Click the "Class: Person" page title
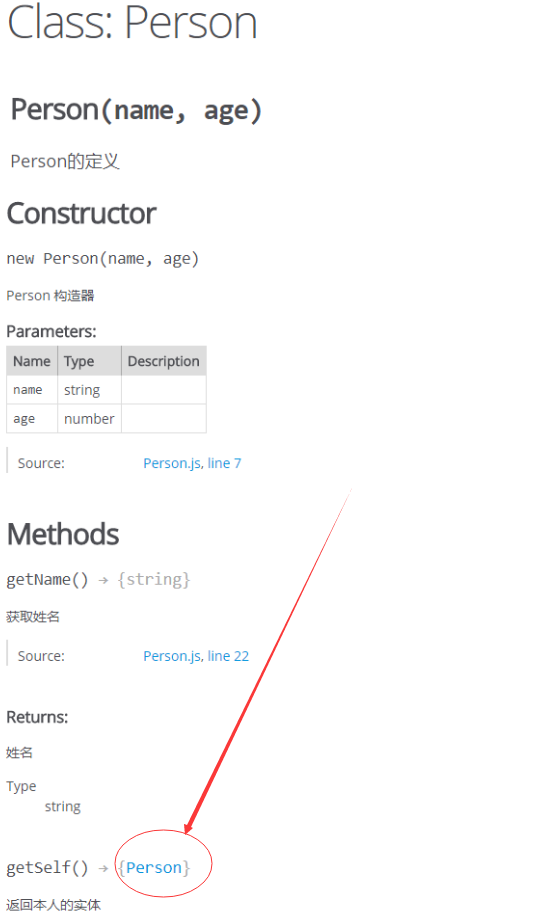This screenshot has width=559, height=915. [x=132, y=22]
